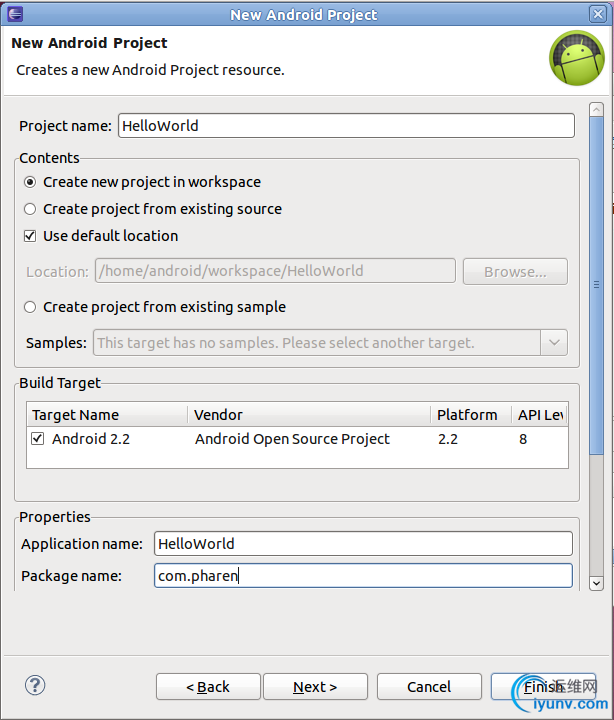Close the New Android Project dialog
Screen dimensions: 614x720
pos(597,14)
